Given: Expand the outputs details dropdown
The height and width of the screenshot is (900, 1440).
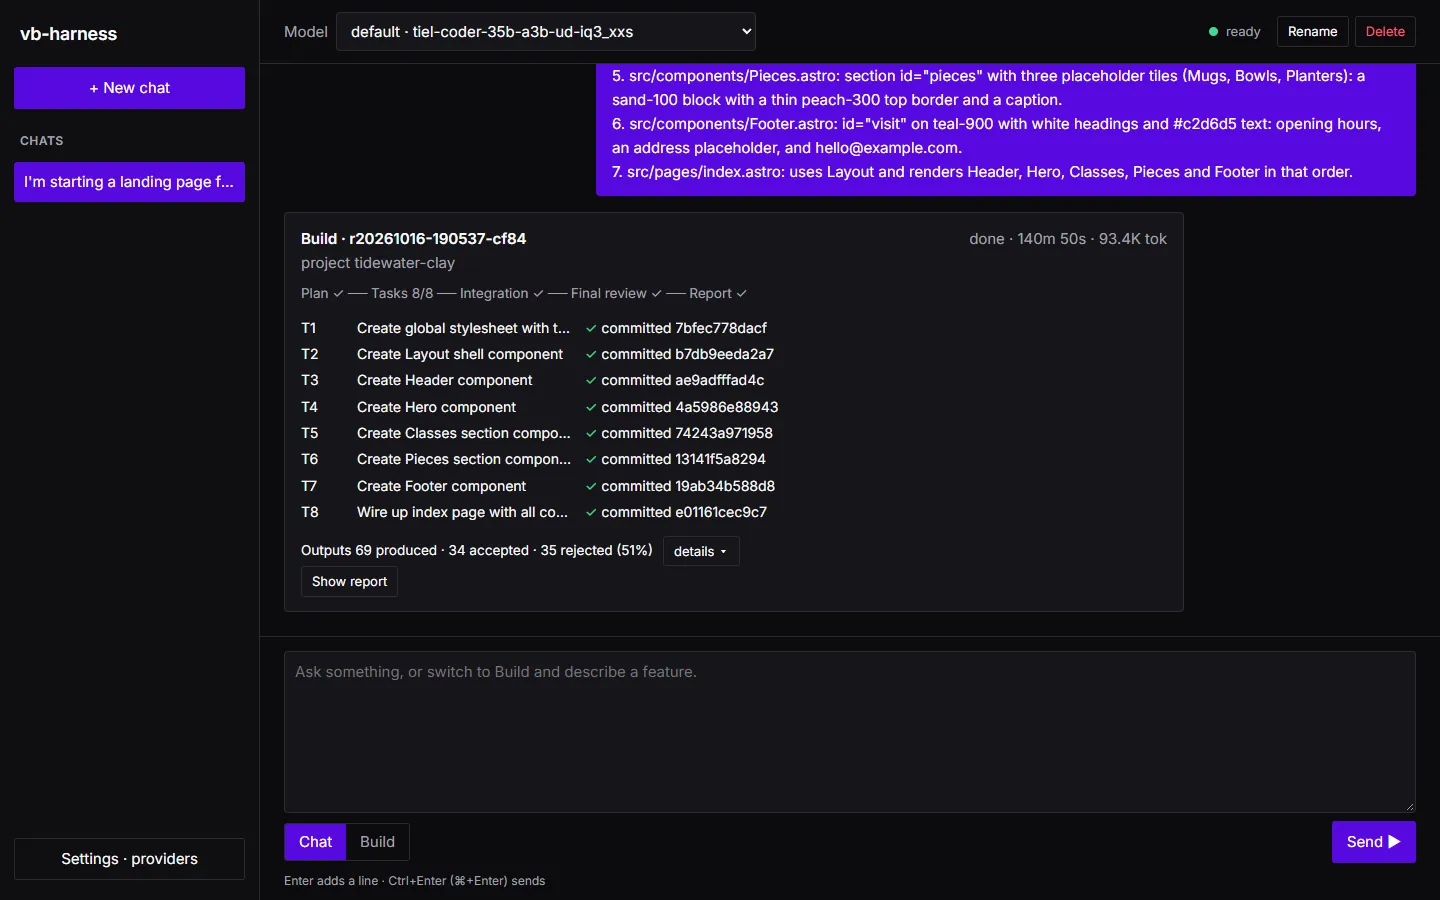Looking at the screenshot, I should (x=700, y=551).
